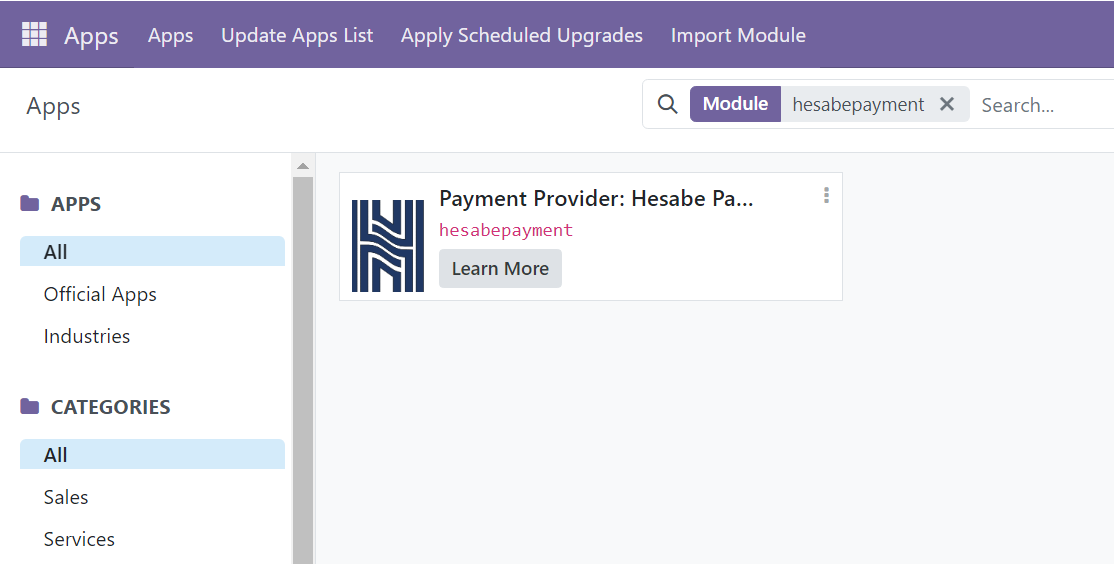Open the Hesabe module kebab menu

coord(826,196)
